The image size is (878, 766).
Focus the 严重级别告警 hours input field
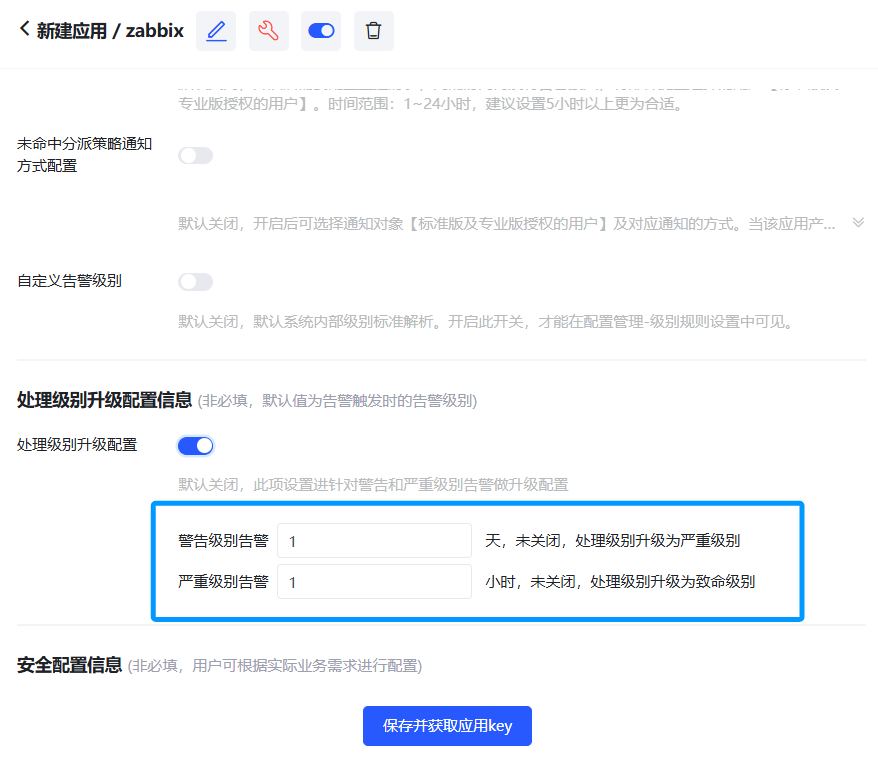373,582
